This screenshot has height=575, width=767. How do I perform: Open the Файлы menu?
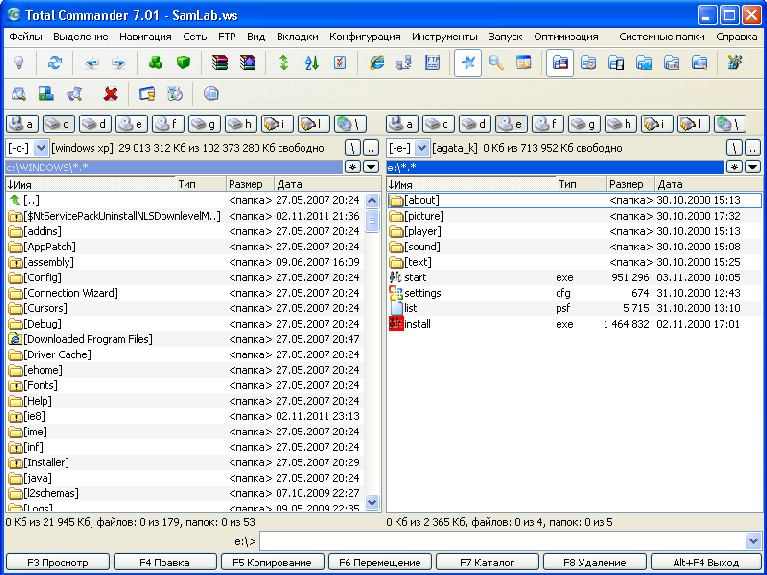(26, 37)
